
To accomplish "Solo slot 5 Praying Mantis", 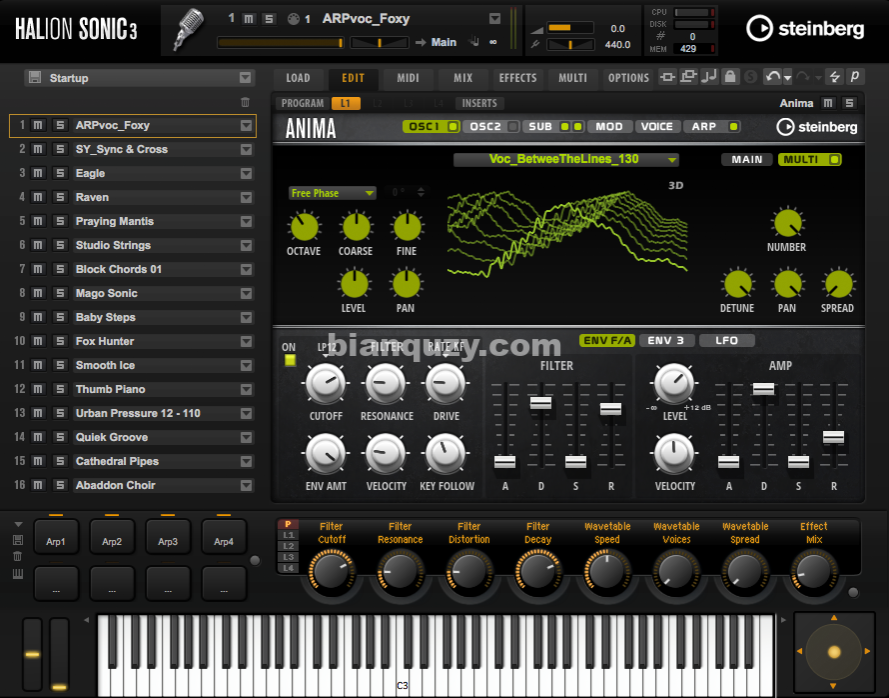I will coord(60,221).
